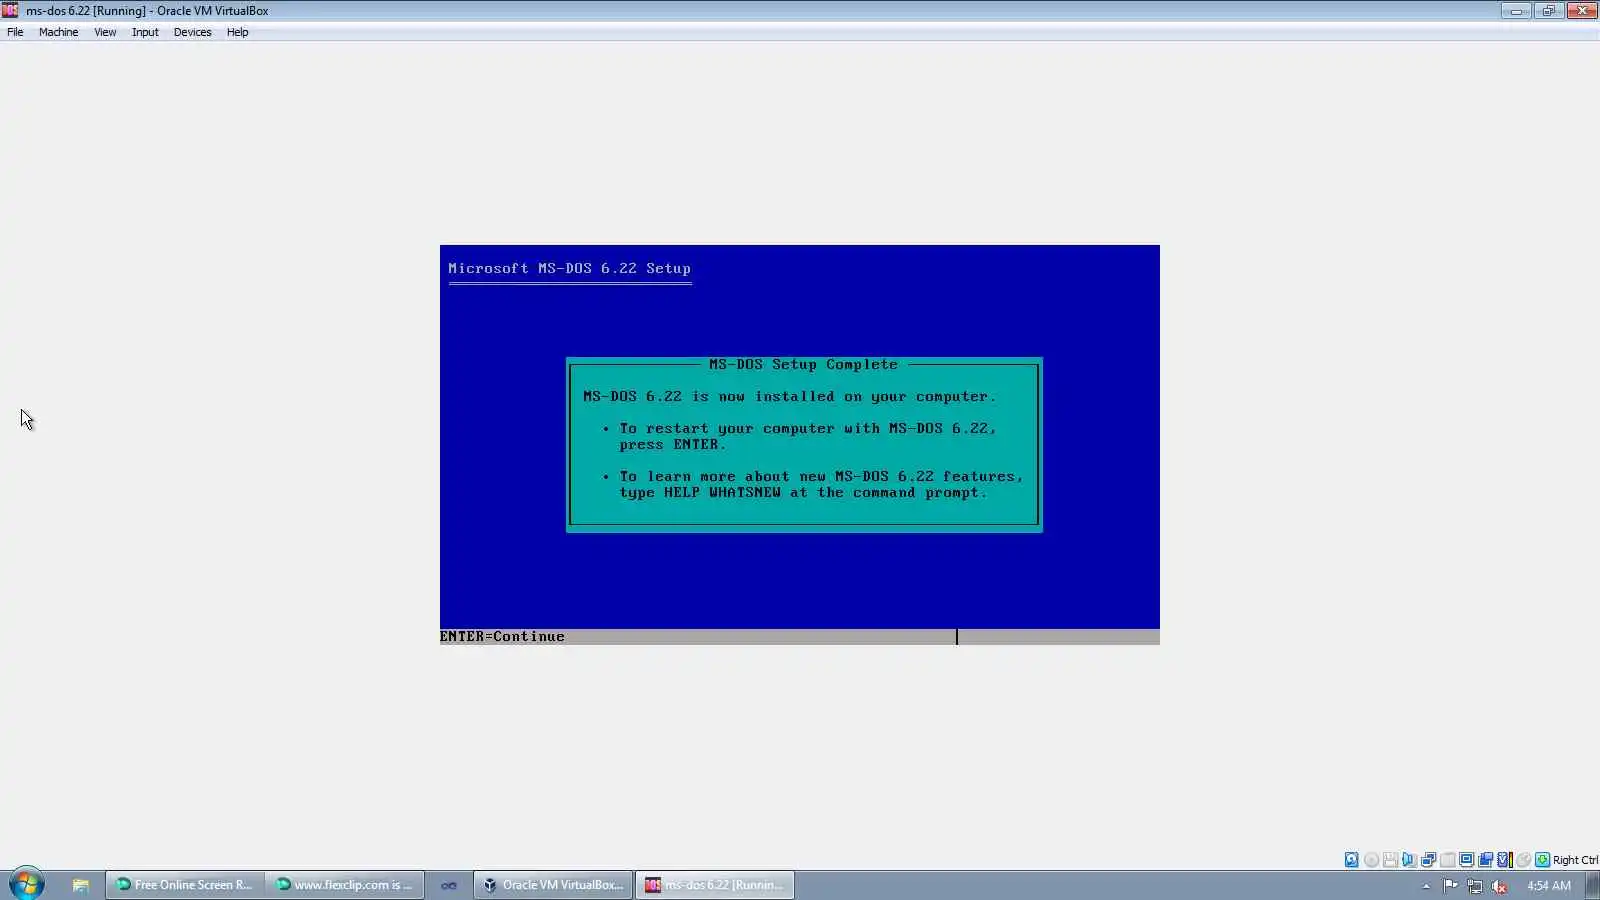The width and height of the screenshot is (1600, 900).
Task: Open the network tray icon
Action: tap(1475, 886)
